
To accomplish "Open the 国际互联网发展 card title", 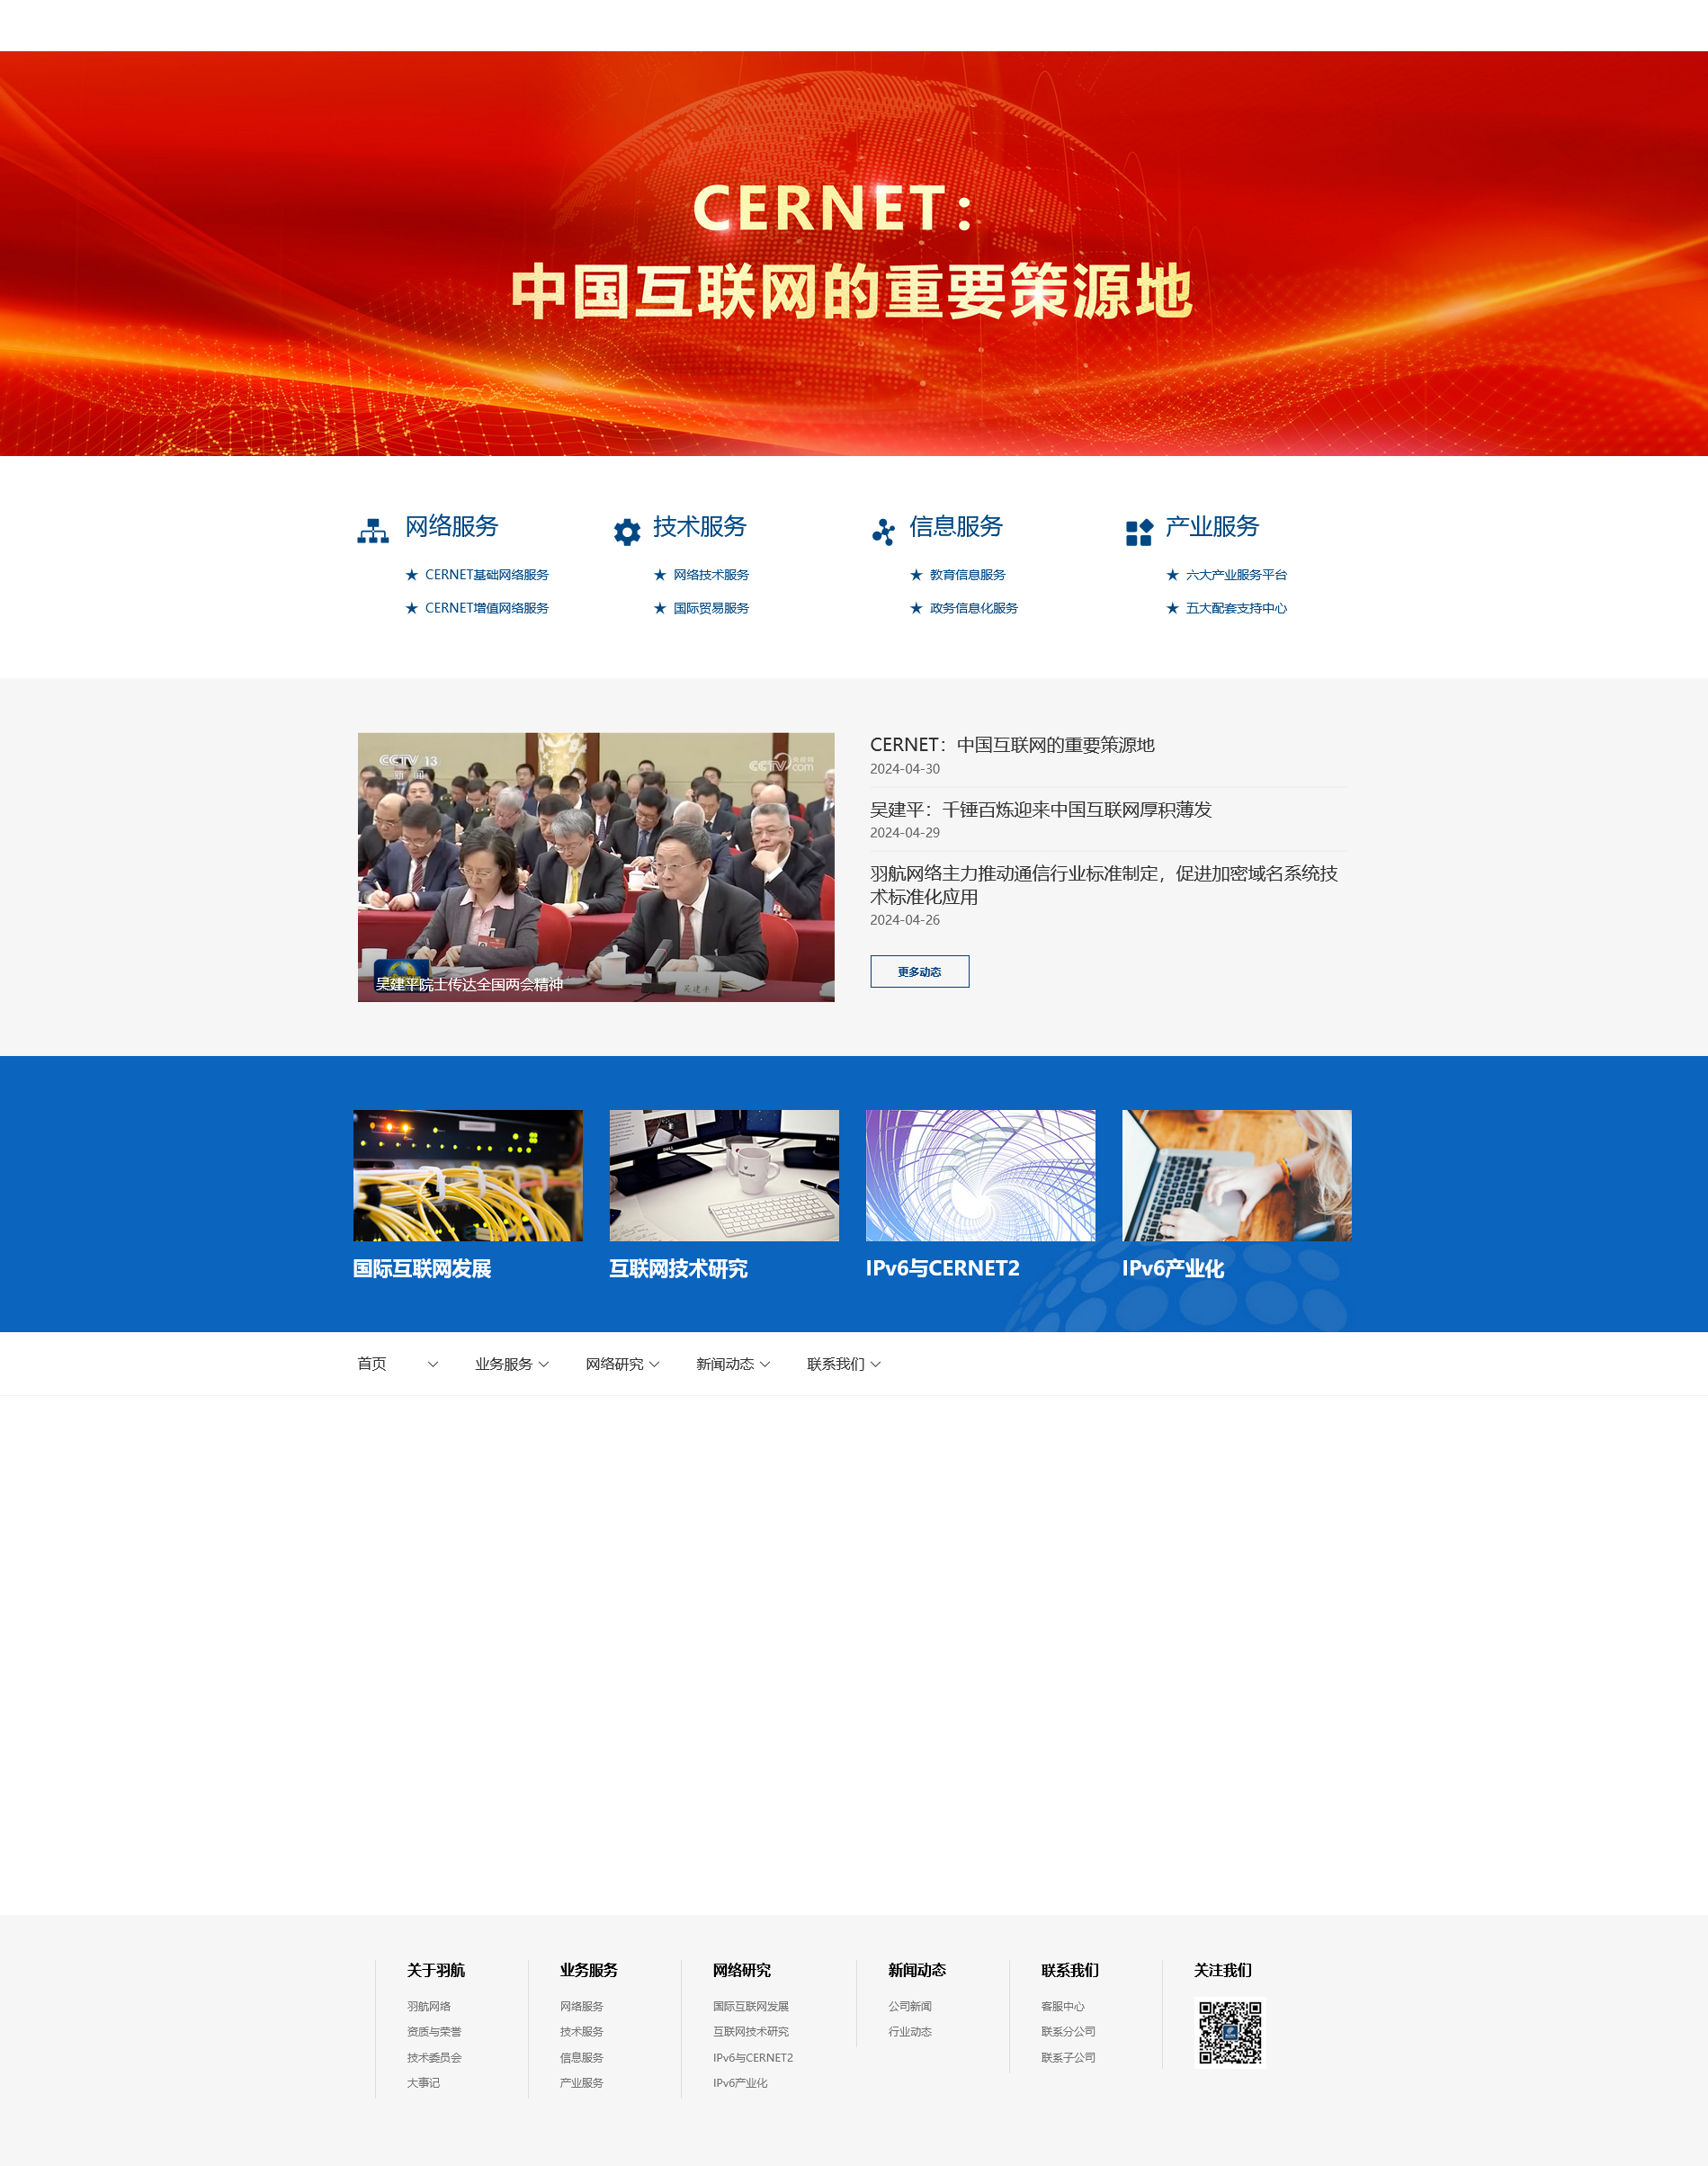I will (422, 1268).
